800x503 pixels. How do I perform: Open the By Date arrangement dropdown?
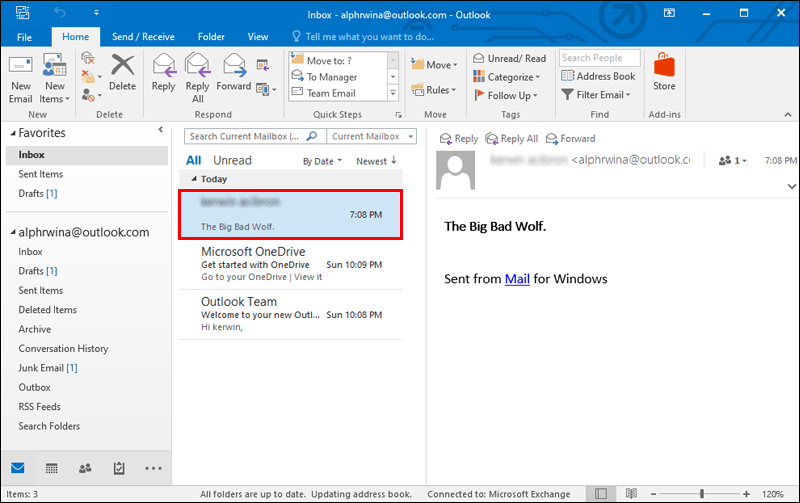coord(322,161)
